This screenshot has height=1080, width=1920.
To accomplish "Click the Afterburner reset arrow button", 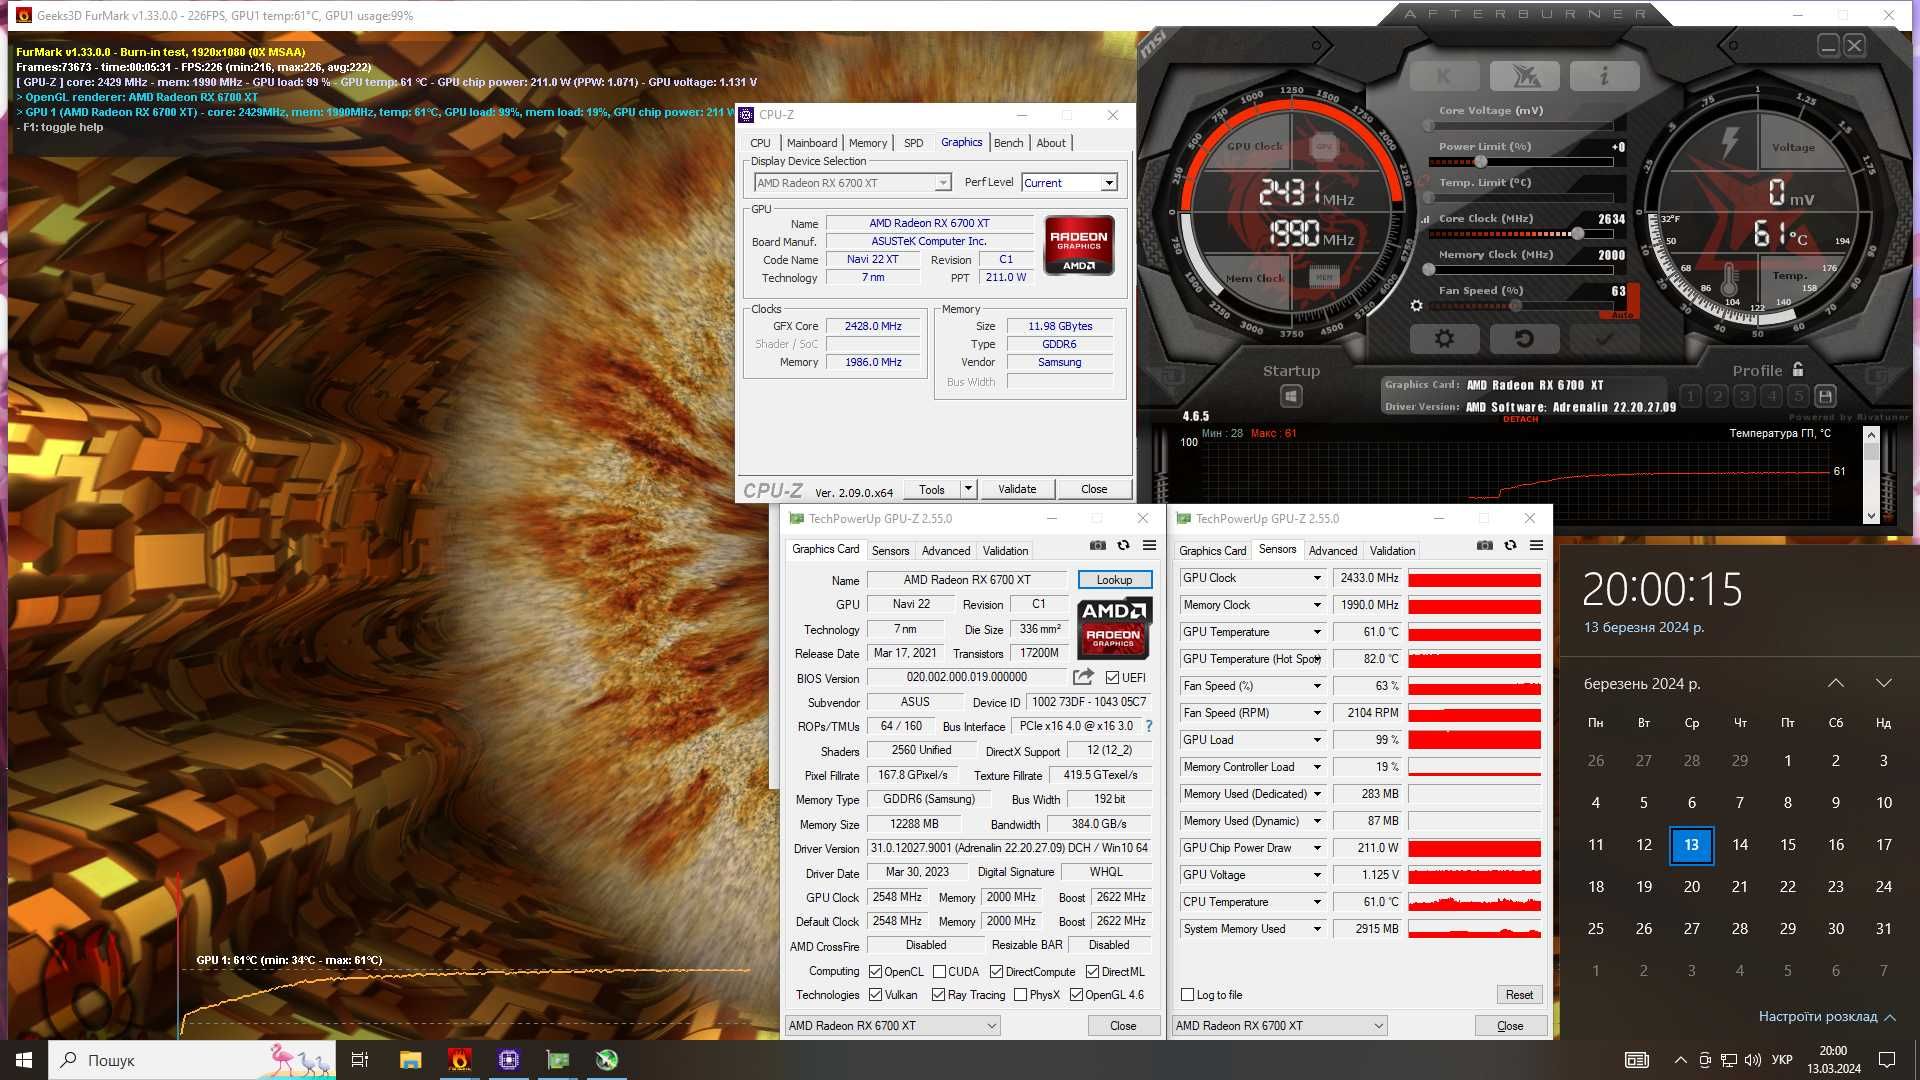I will pos(1524,339).
